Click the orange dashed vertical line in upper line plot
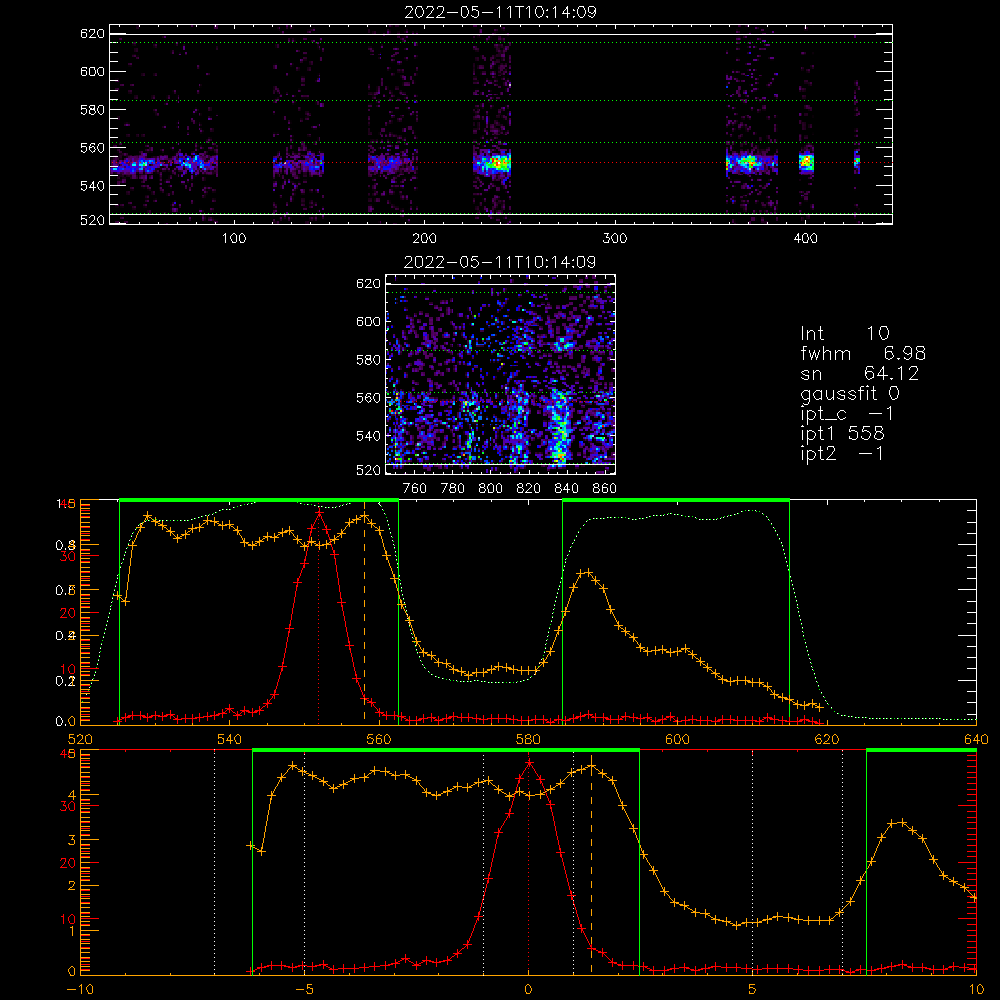This screenshot has height=1000, width=1000. pos(364,612)
